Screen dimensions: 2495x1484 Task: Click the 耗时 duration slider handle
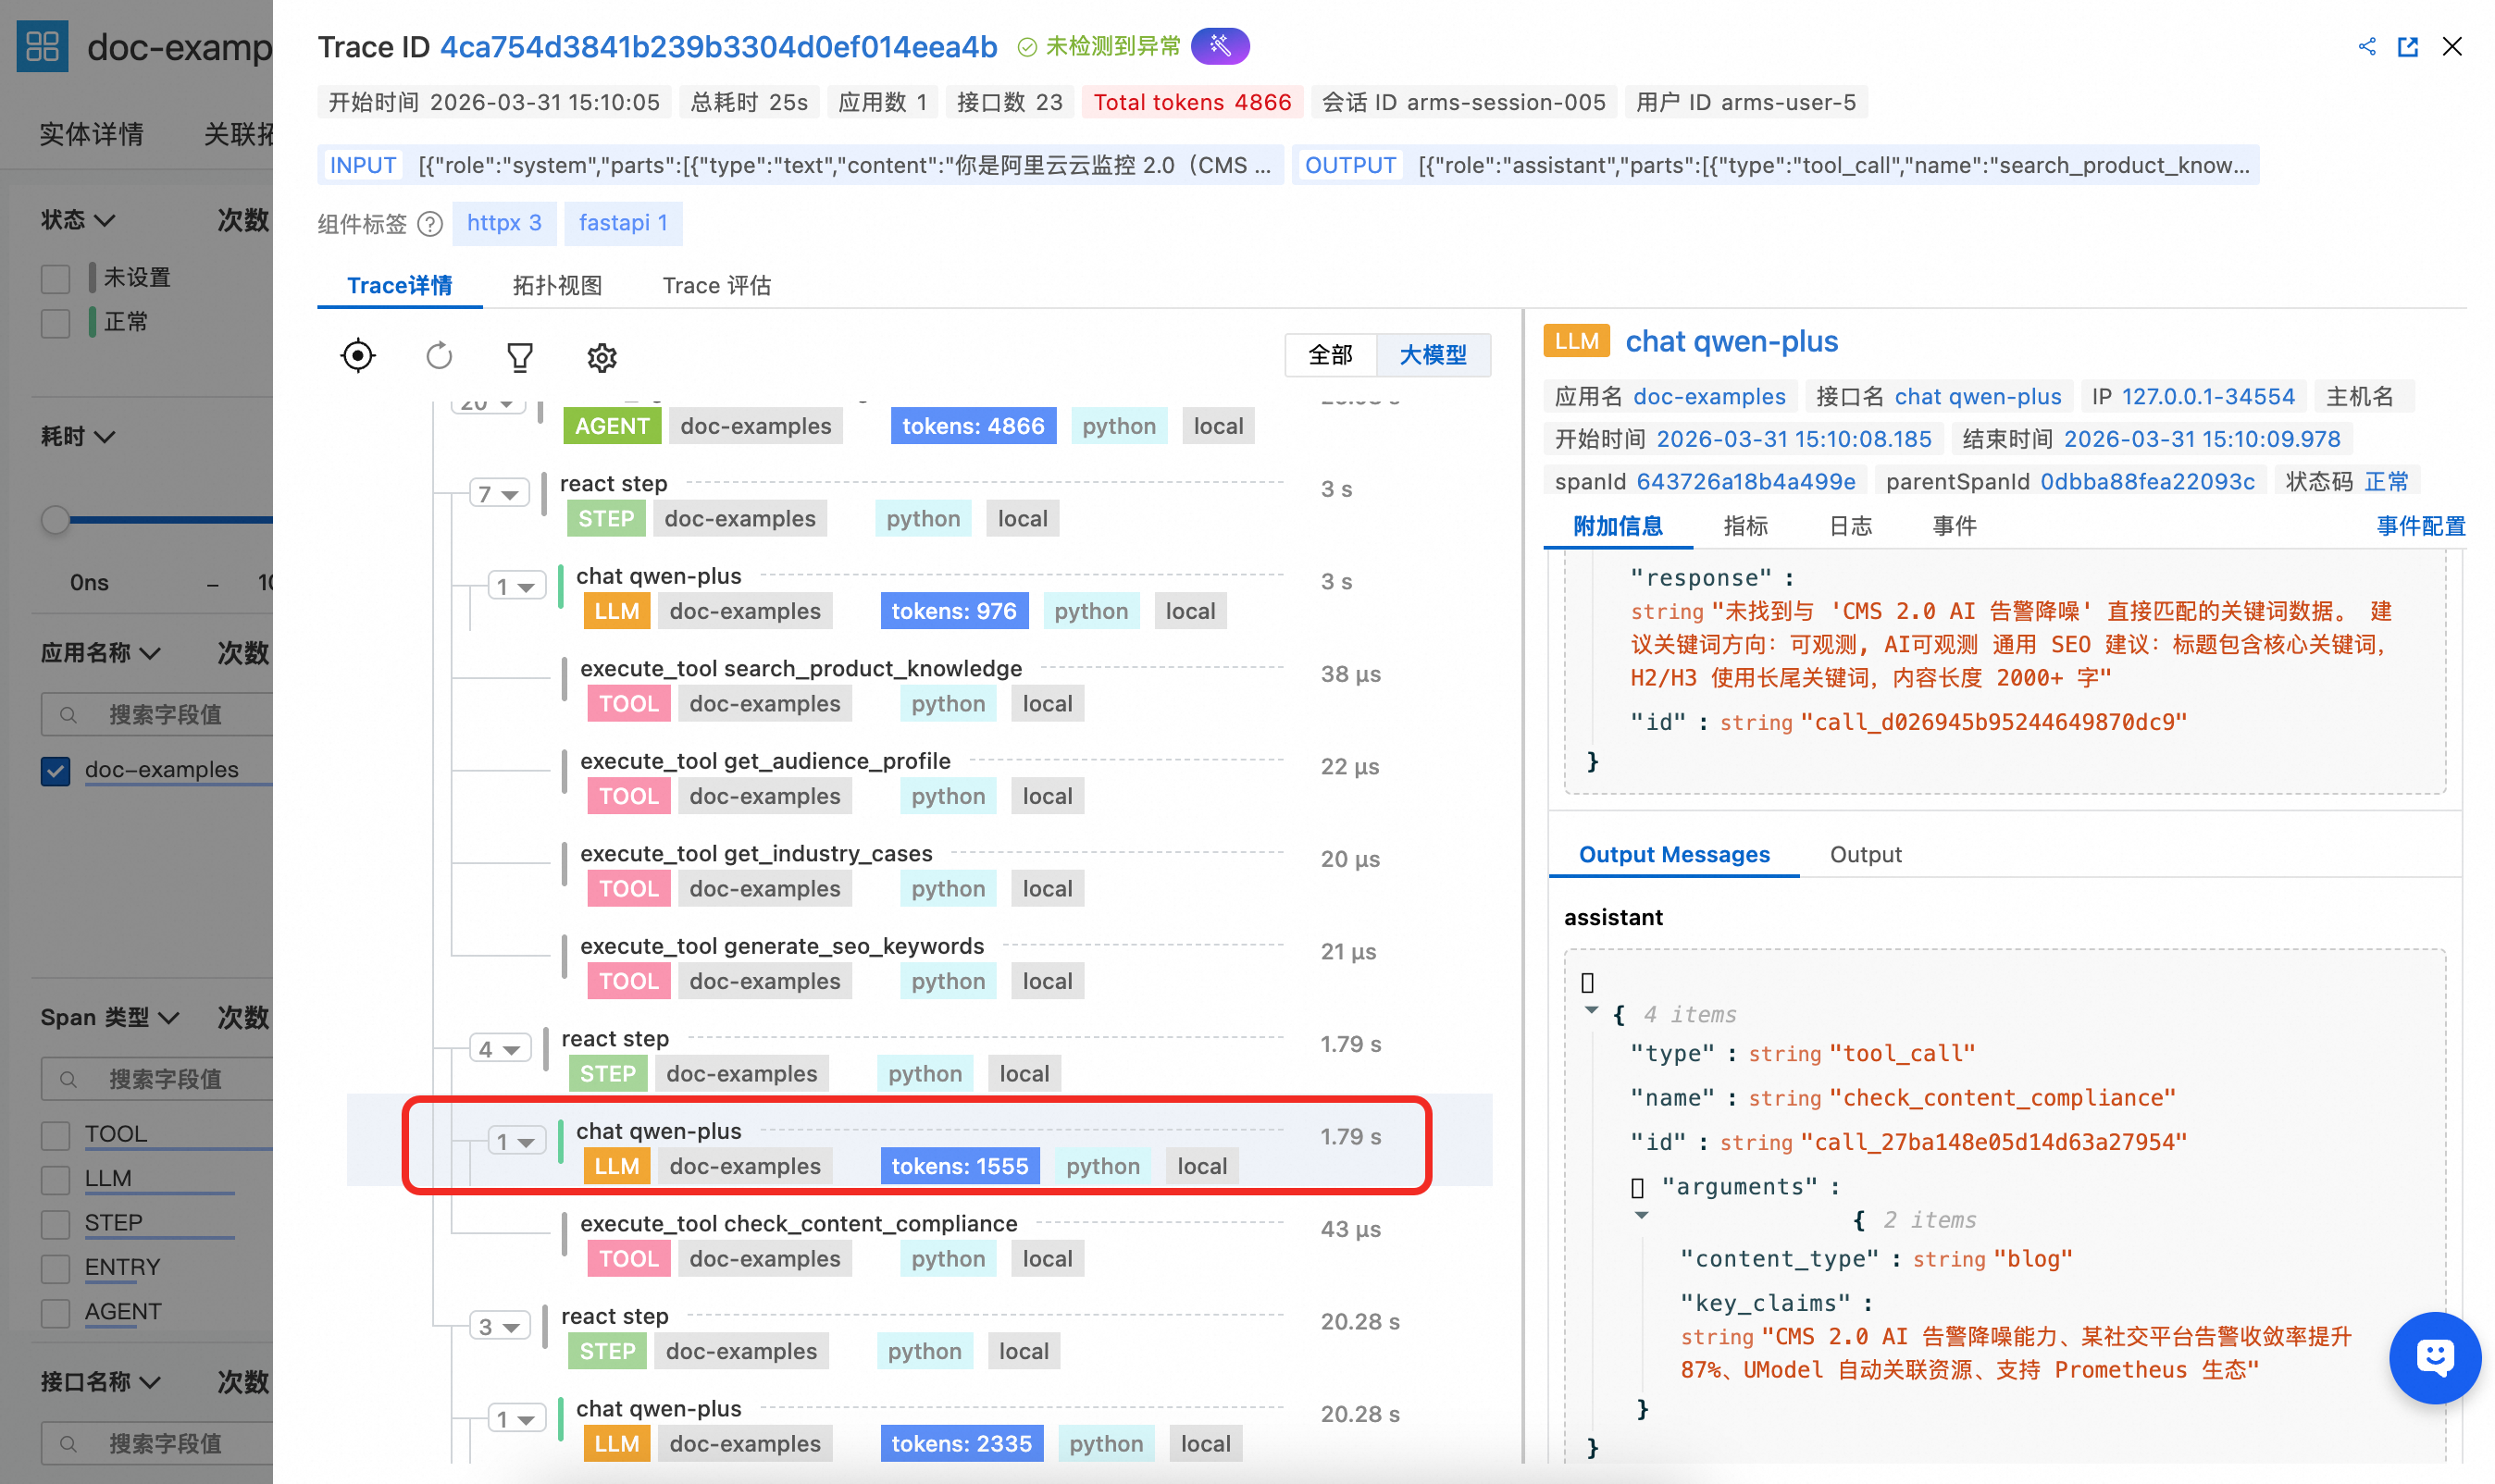pos(56,519)
